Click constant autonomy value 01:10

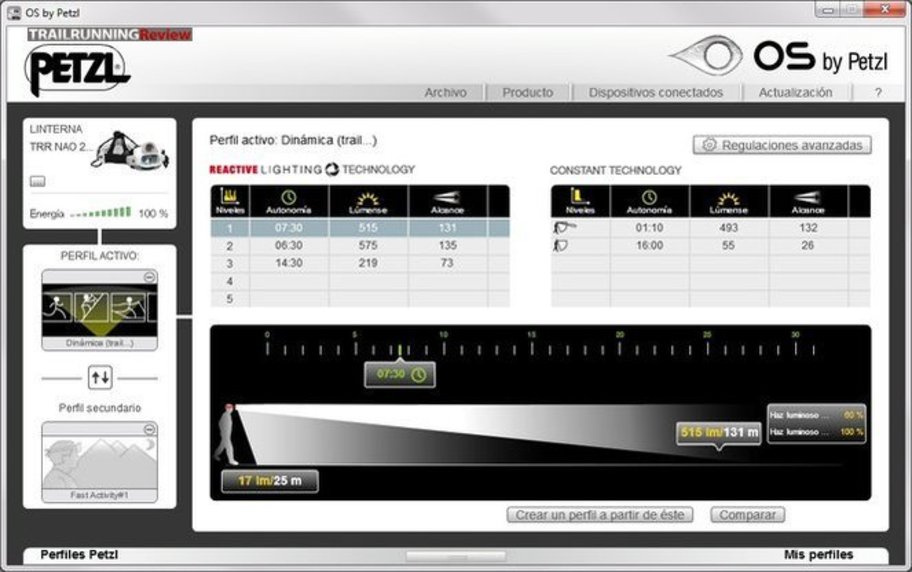pos(649,228)
